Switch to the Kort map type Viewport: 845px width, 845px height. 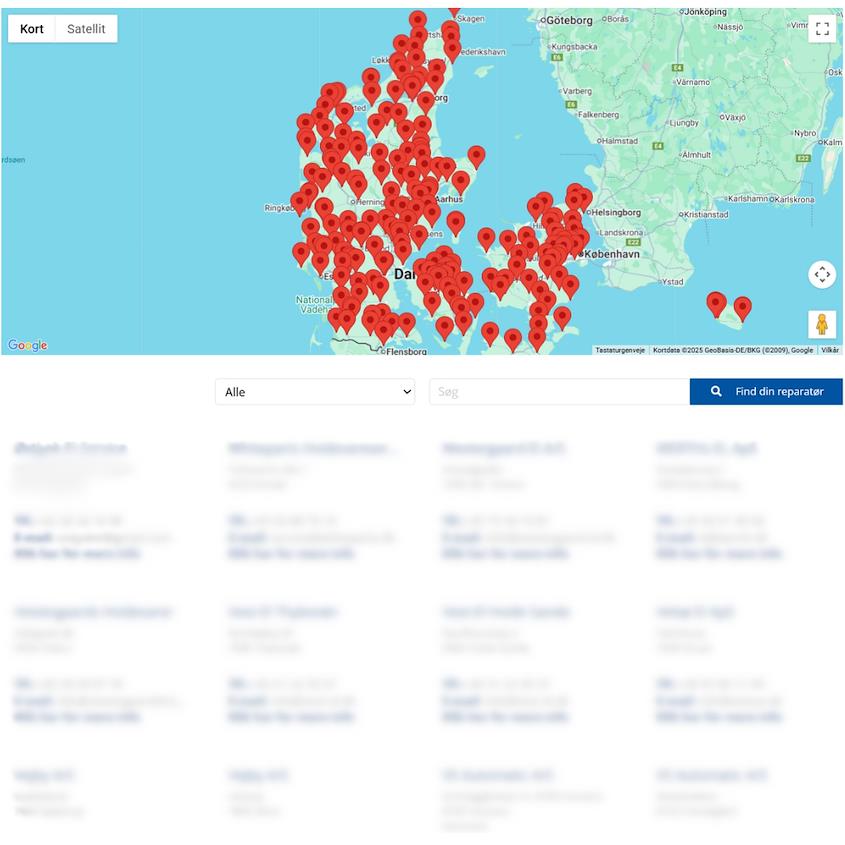click(x=32, y=29)
